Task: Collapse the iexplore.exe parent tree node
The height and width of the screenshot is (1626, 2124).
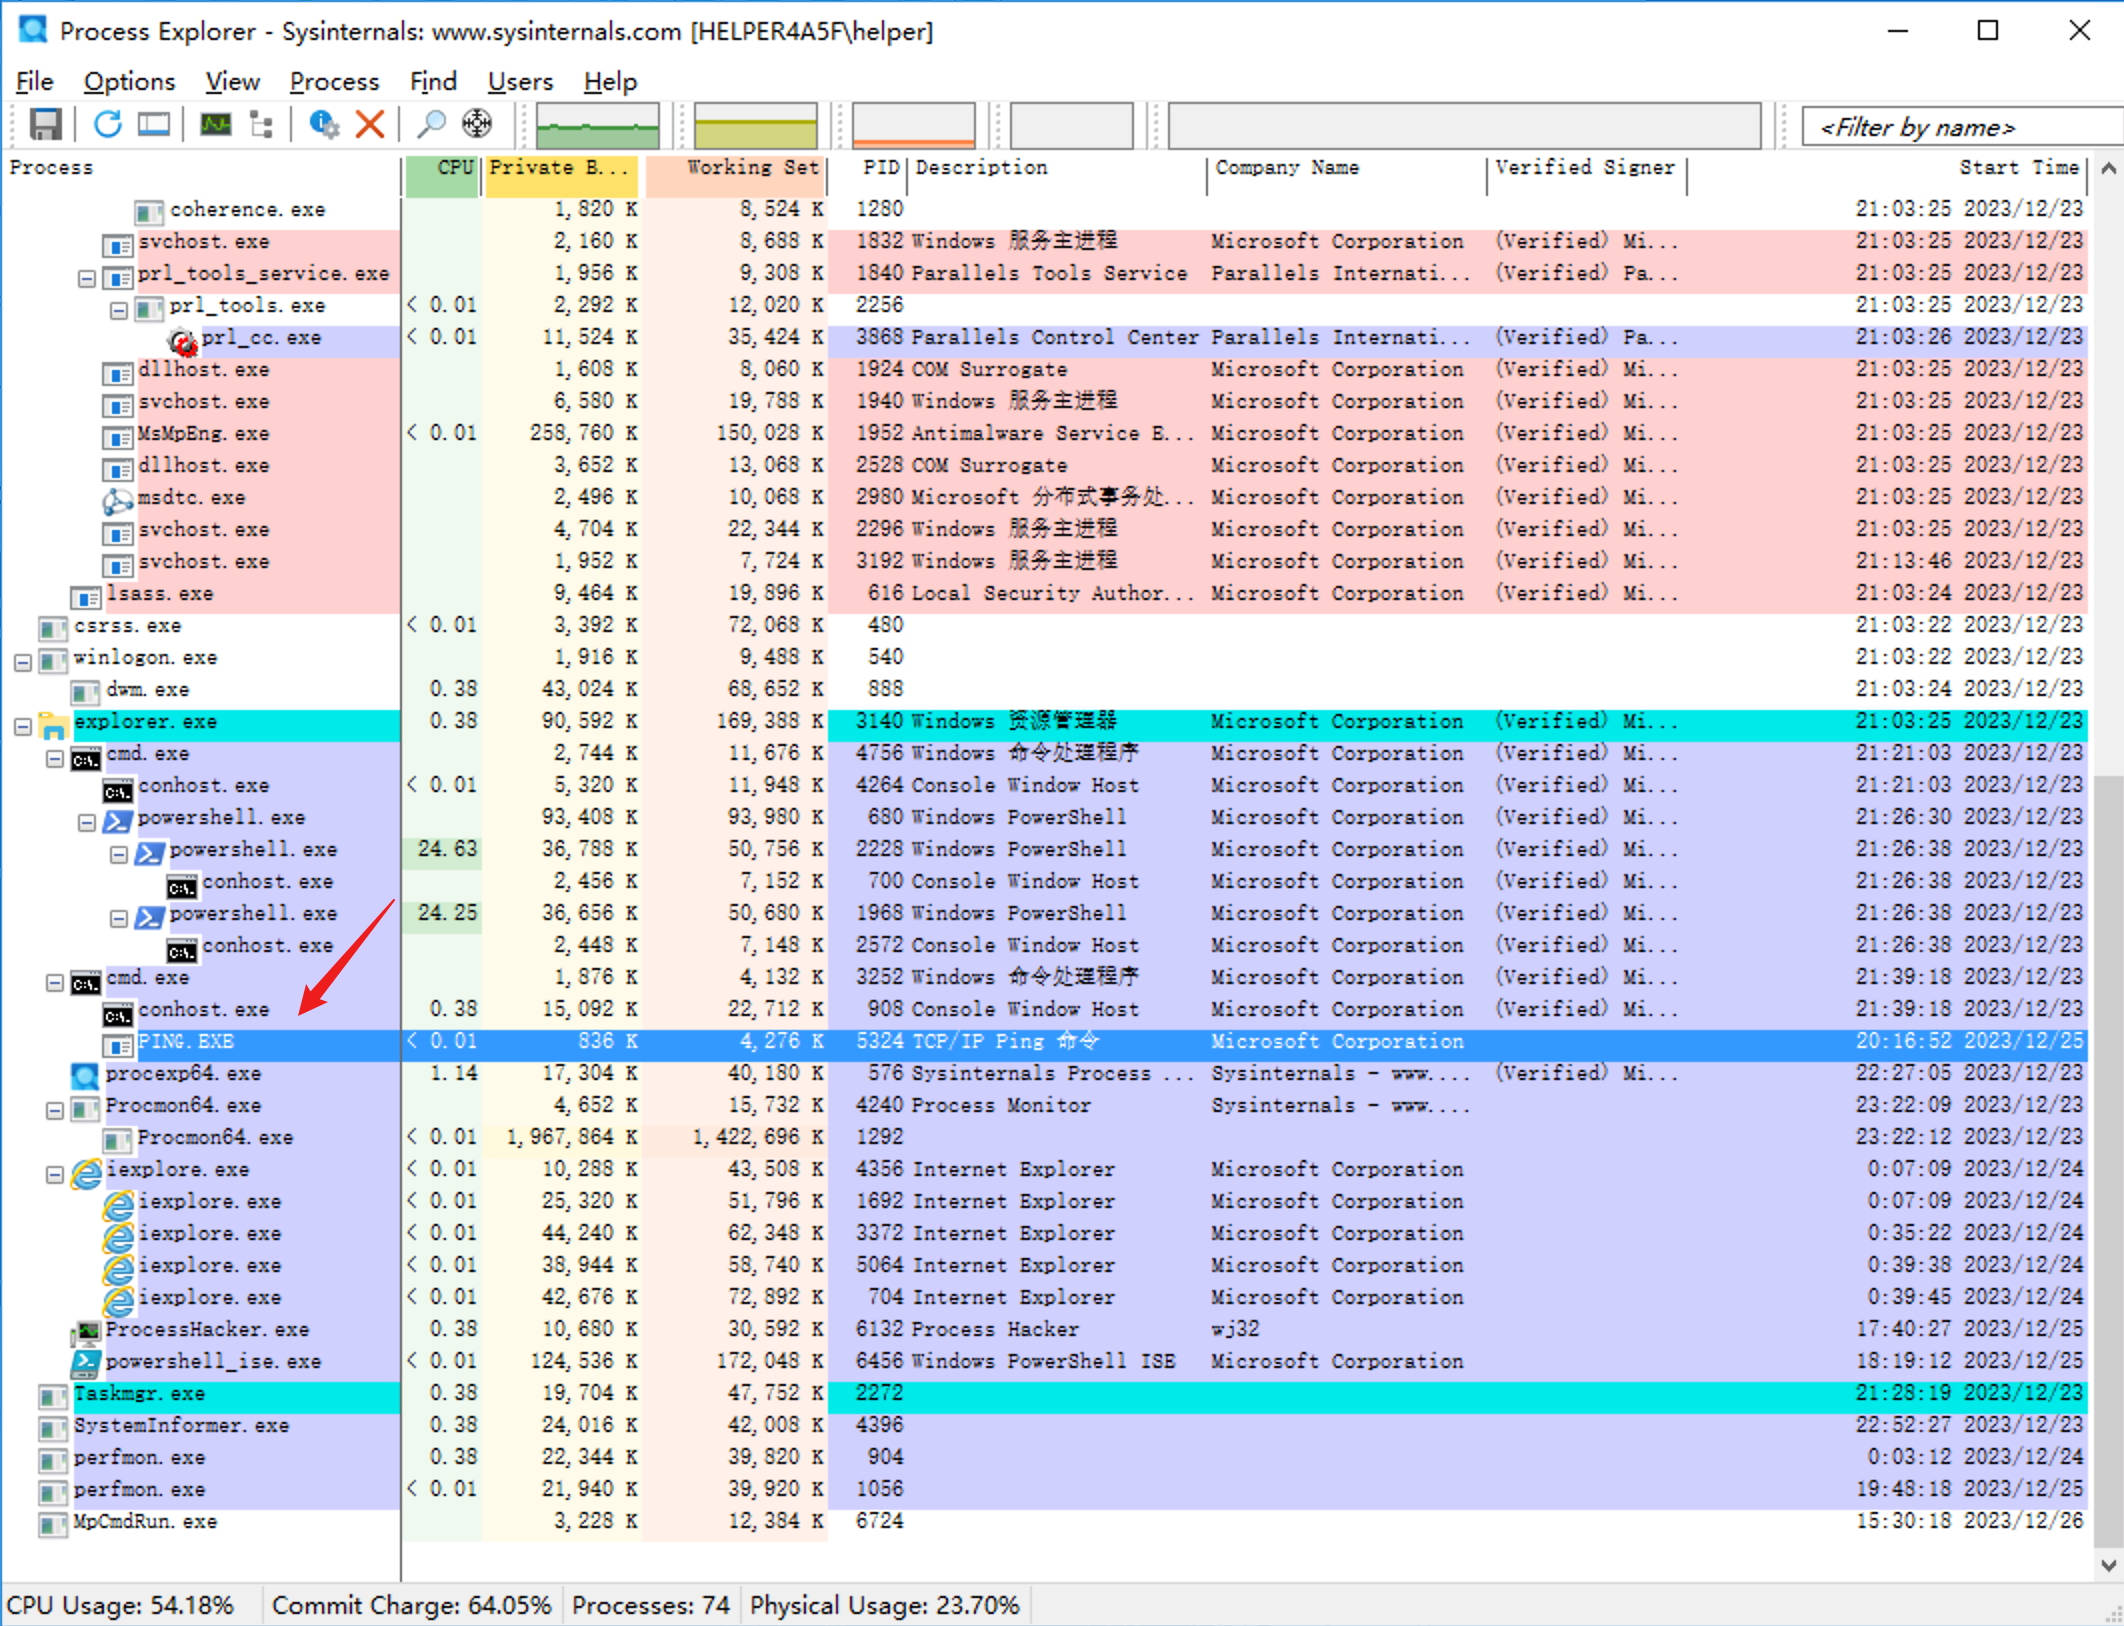Action: tap(55, 1175)
